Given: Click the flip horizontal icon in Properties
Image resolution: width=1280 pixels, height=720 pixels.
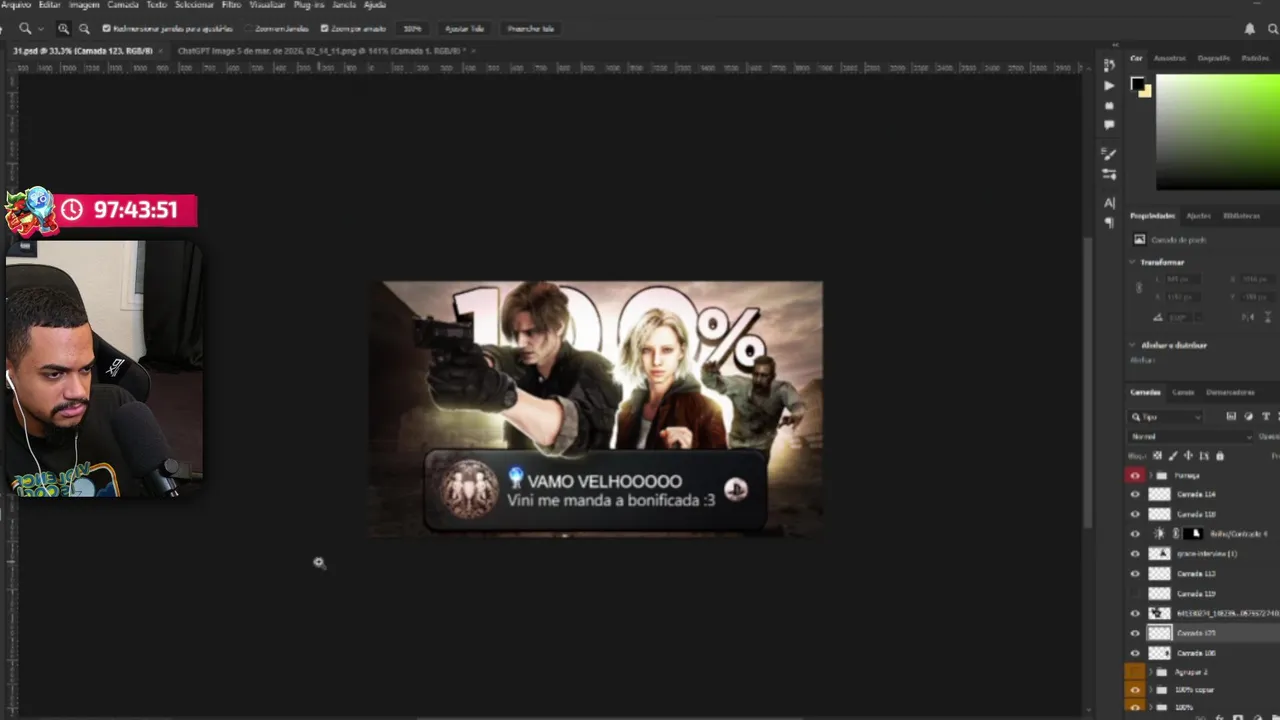Looking at the screenshot, I should coord(1247,317).
